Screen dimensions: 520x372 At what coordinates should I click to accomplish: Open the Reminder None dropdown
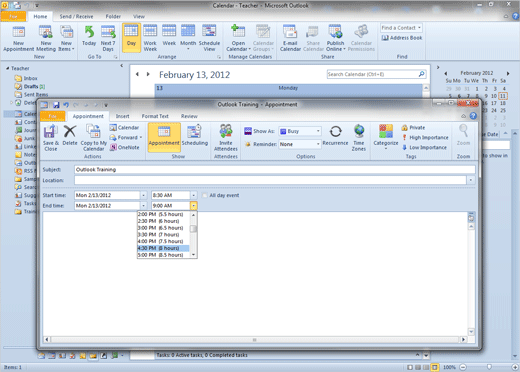point(318,144)
